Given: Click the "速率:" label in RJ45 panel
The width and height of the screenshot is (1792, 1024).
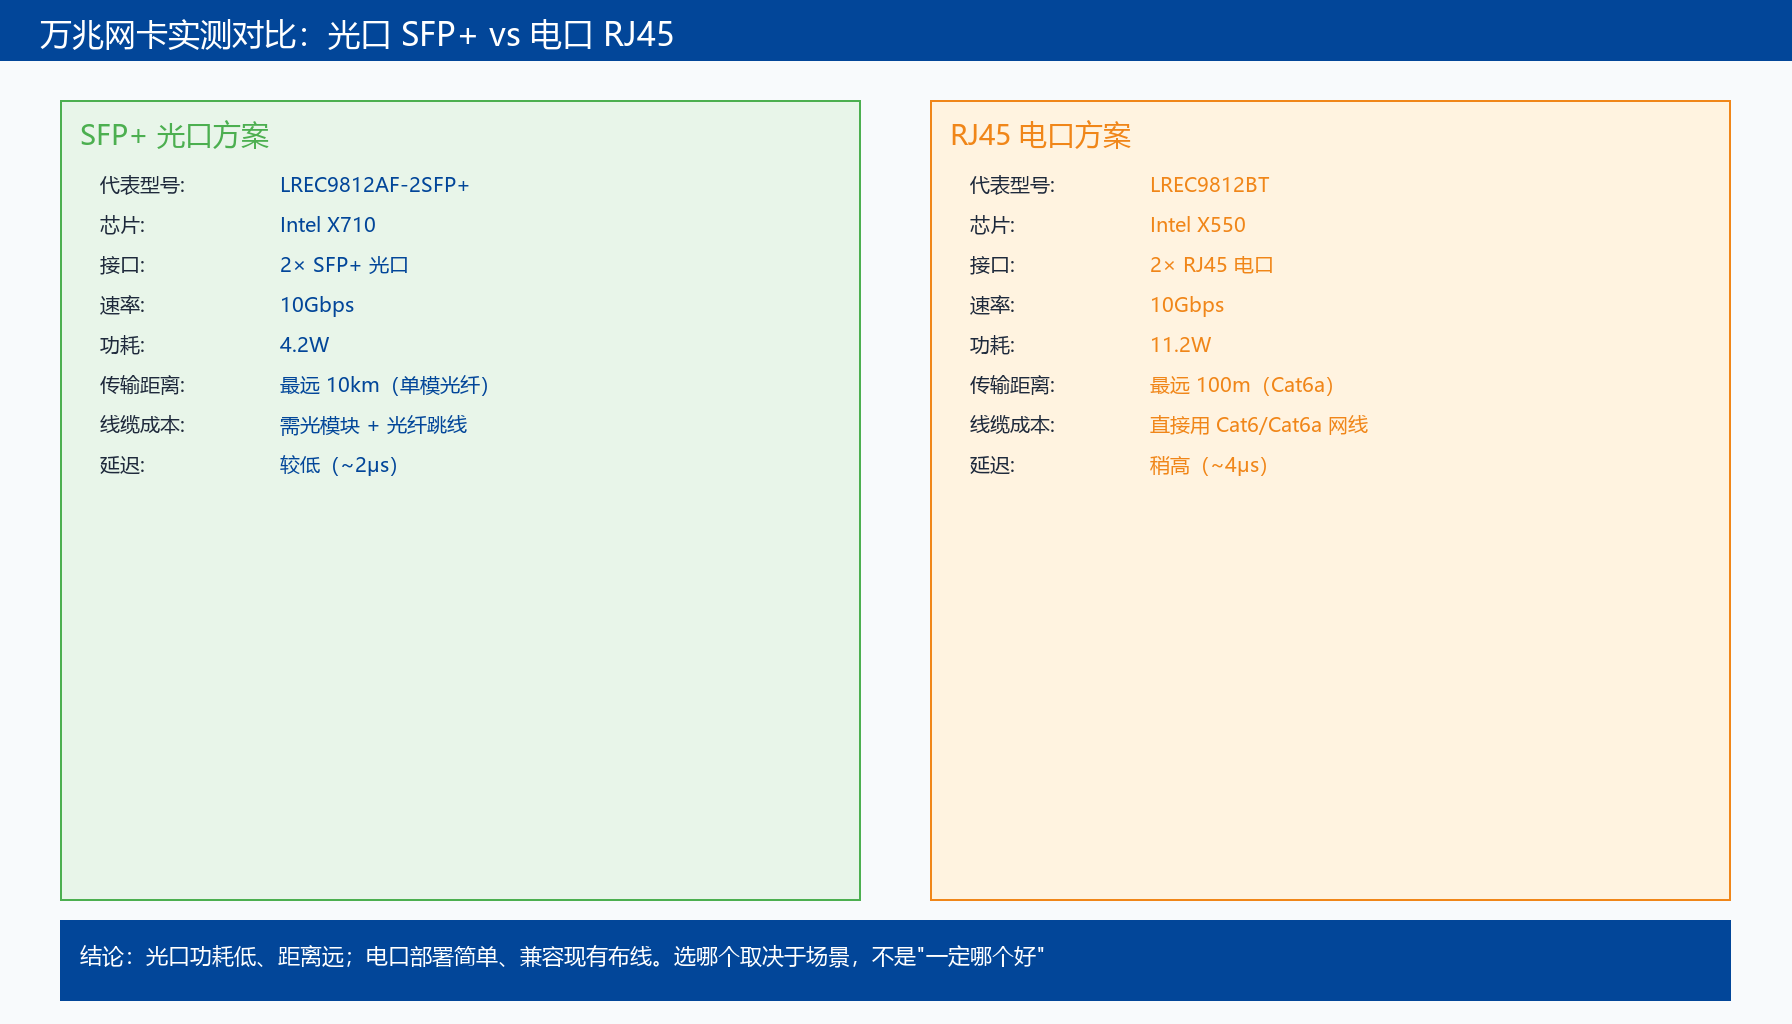Looking at the screenshot, I should pyautogui.click(x=992, y=305).
